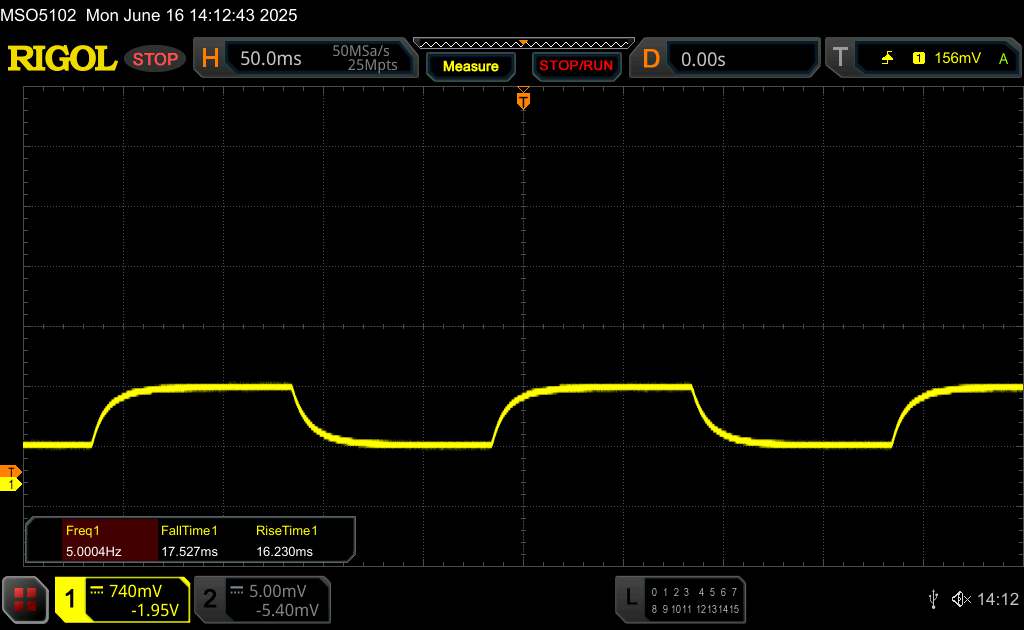
Task: Click the RIGOL logo
Action: pyautogui.click(x=62, y=59)
